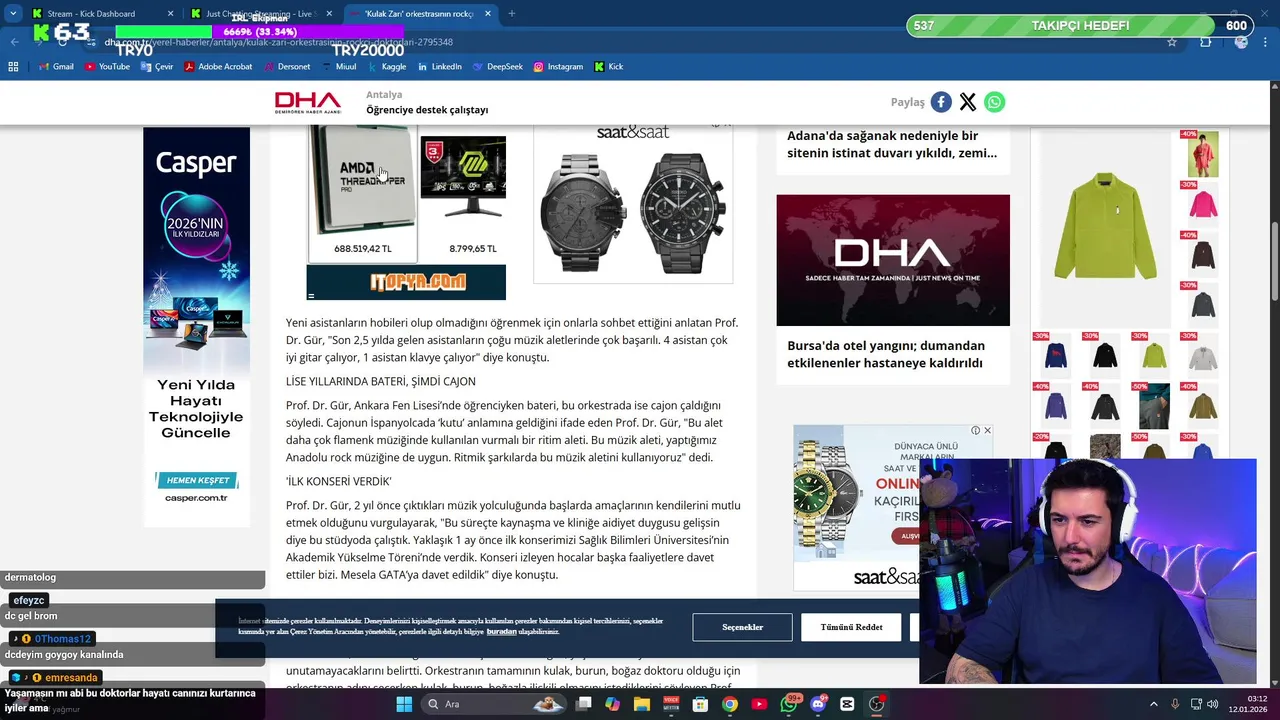Open Google Chrome from the taskbar
The height and width of the screenshot is (720, 1280).
tap(730, 704)
